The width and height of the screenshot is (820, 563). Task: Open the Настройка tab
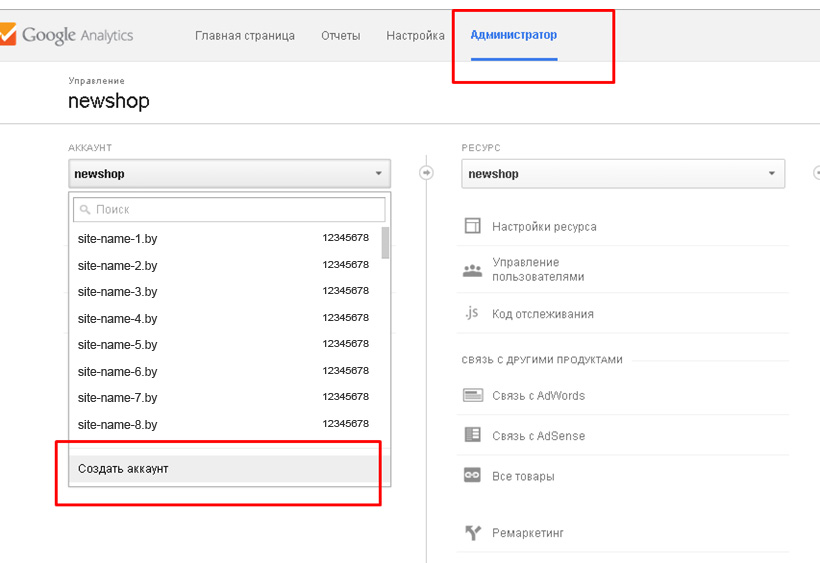point(415,36)
